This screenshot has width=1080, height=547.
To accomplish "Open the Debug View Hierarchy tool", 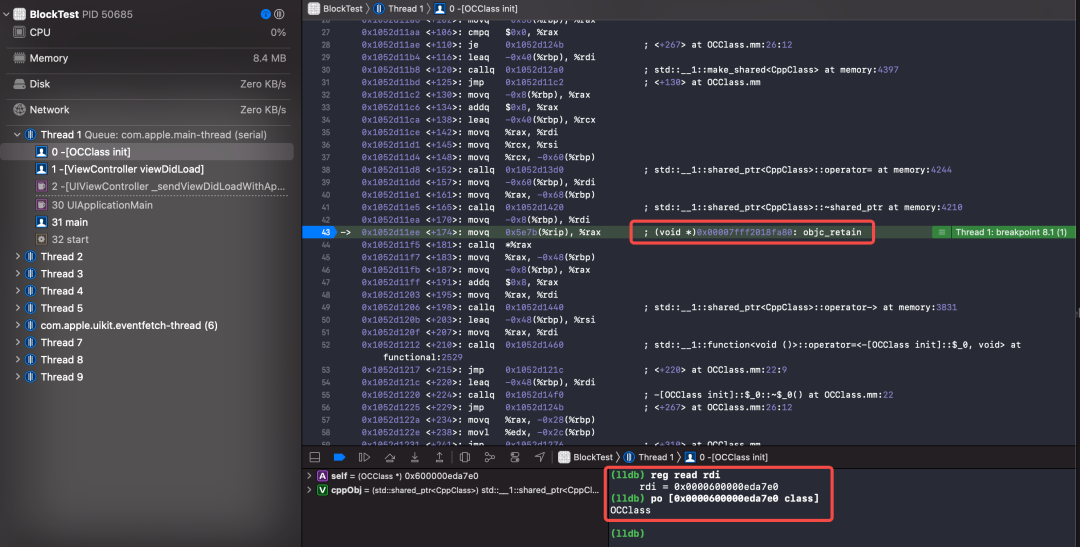I will (x=465, y=457).
